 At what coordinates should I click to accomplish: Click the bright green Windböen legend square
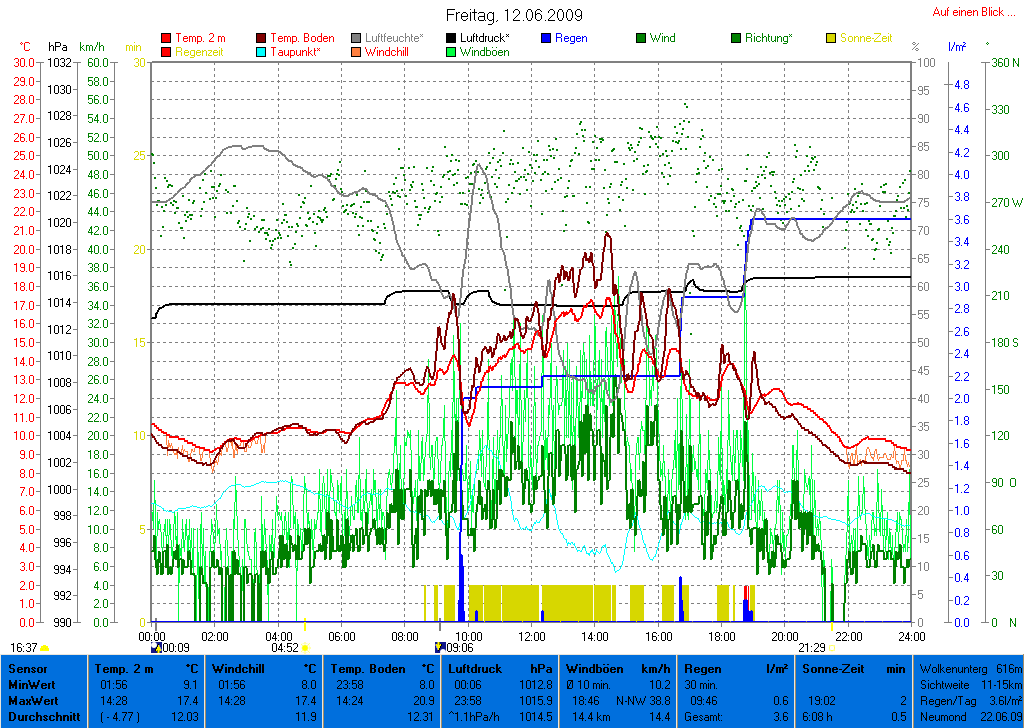tap(452, 52)
